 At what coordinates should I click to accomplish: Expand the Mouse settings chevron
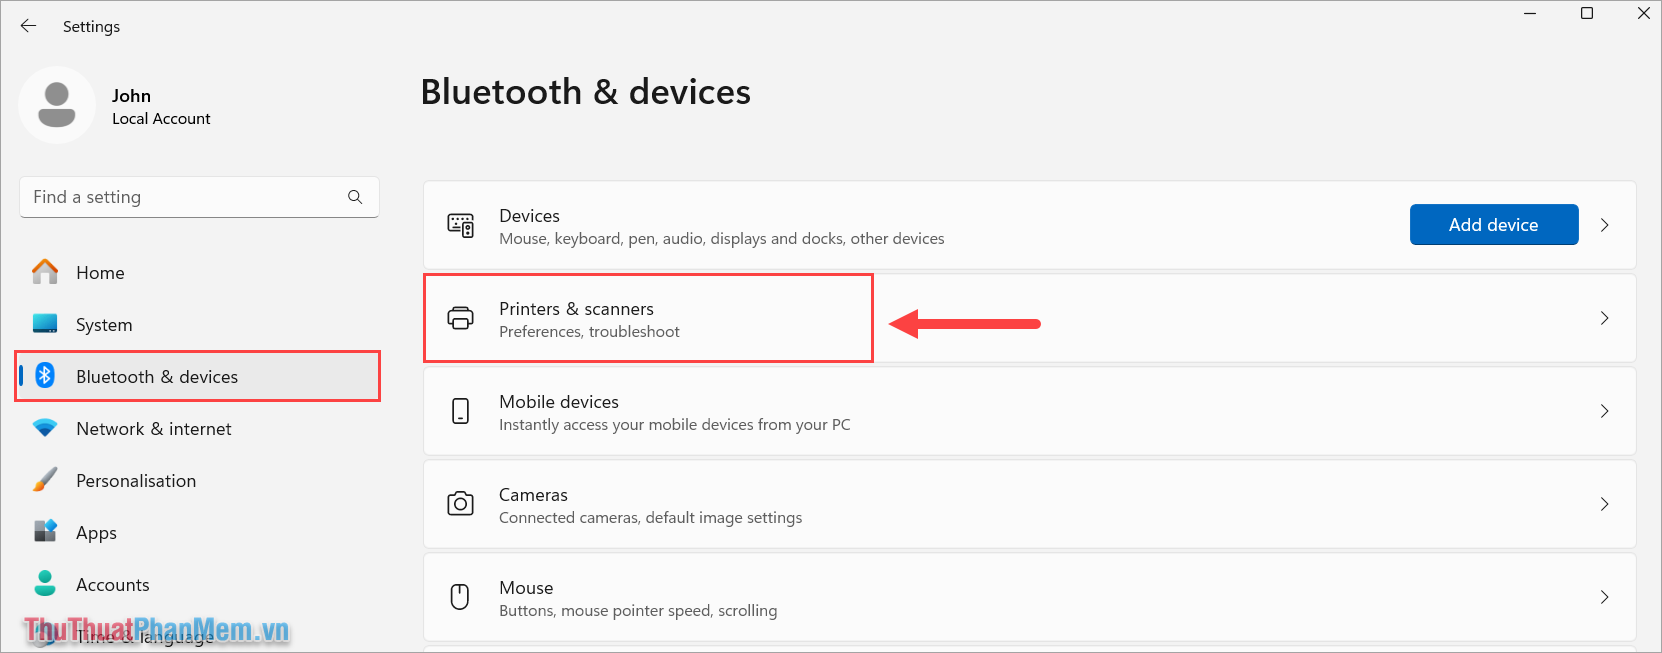(1604, 597)
